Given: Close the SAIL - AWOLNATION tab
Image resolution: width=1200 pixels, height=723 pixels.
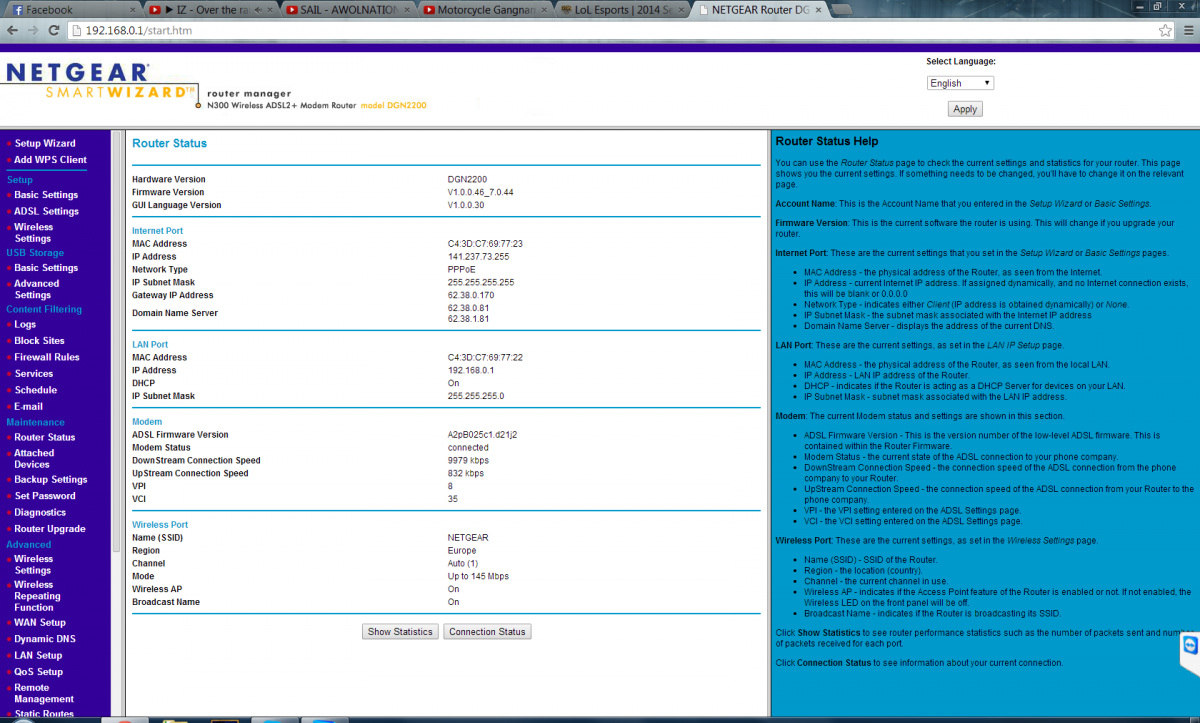Looking at the screenshot, I should coord(408,9).
